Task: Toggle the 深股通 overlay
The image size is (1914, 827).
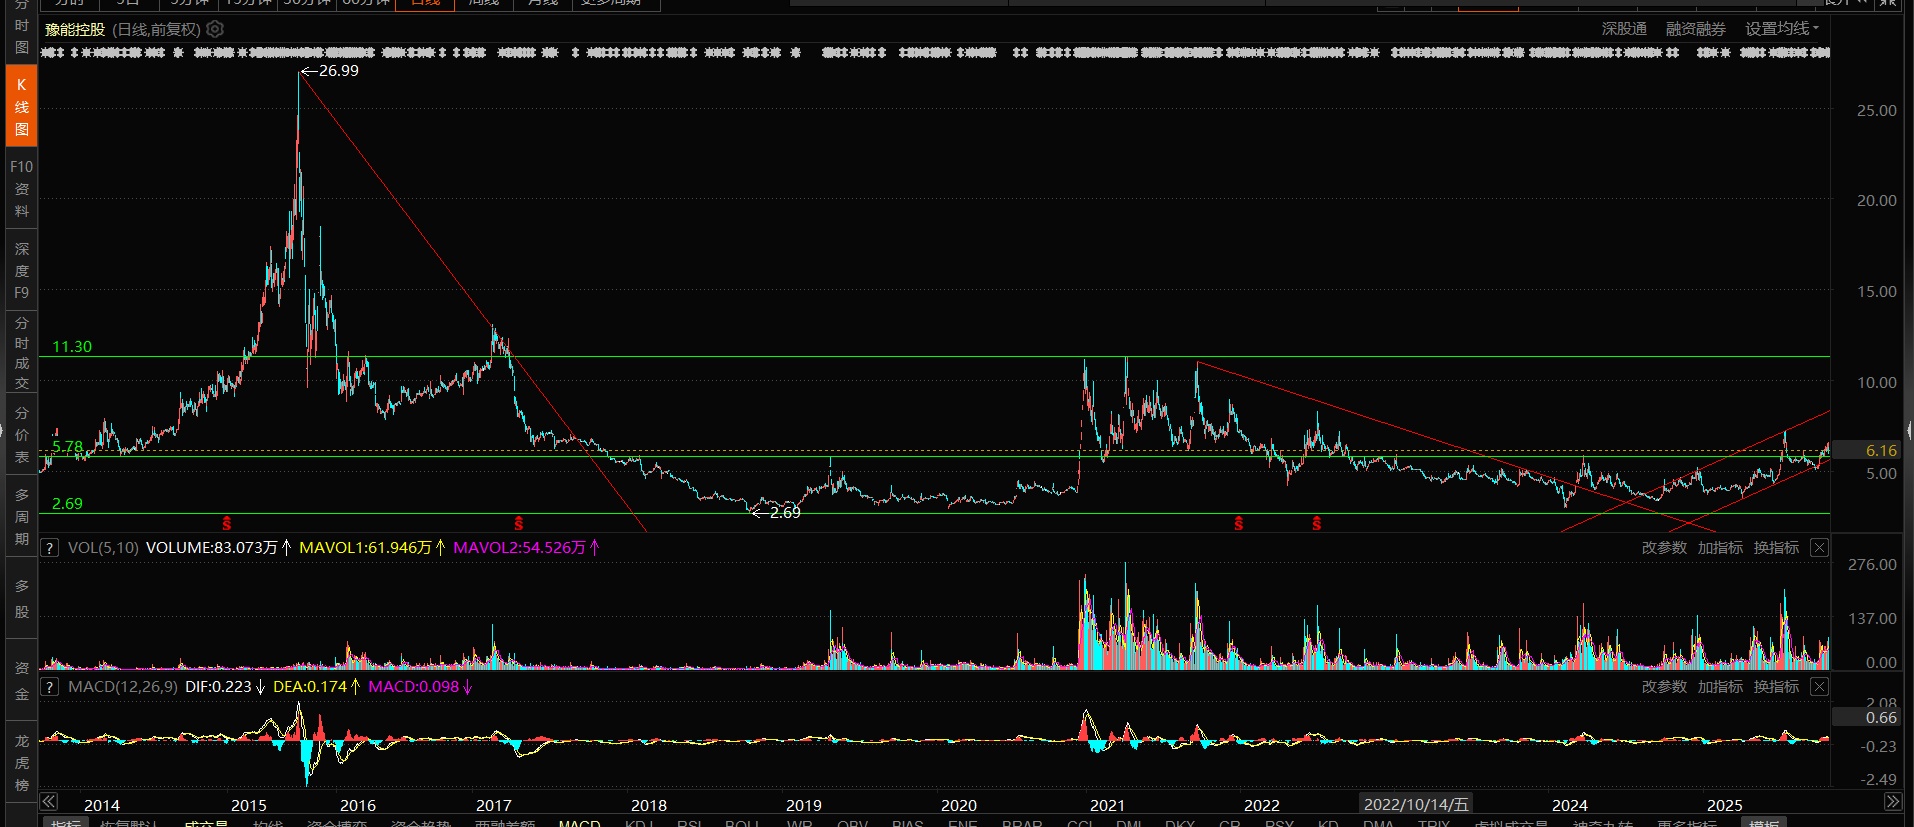Action: click(1624, 29)
